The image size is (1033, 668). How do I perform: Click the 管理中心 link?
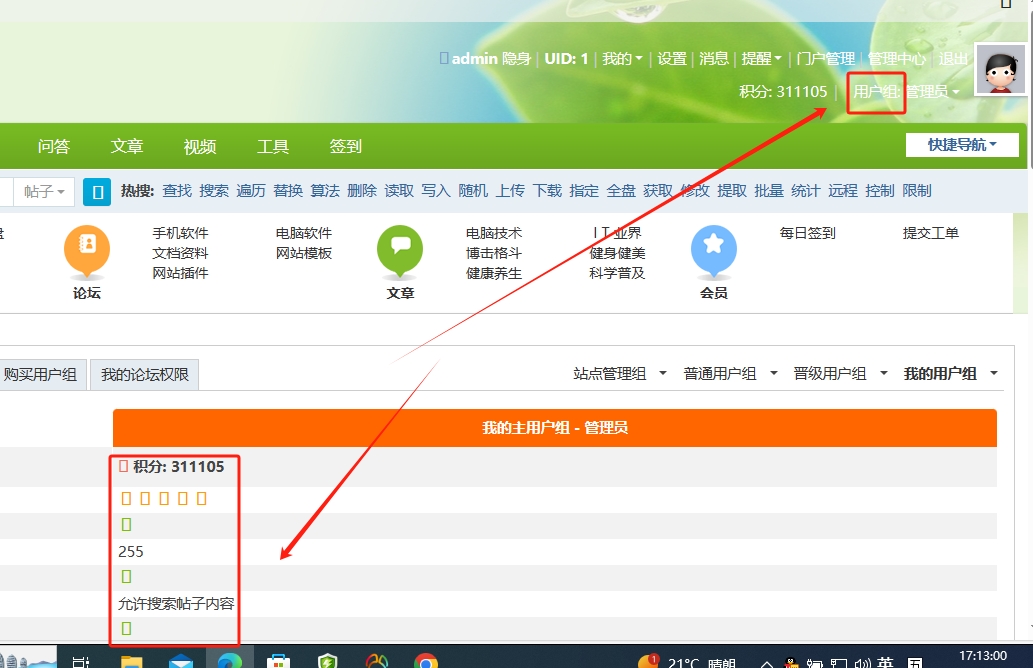point(896,59)
